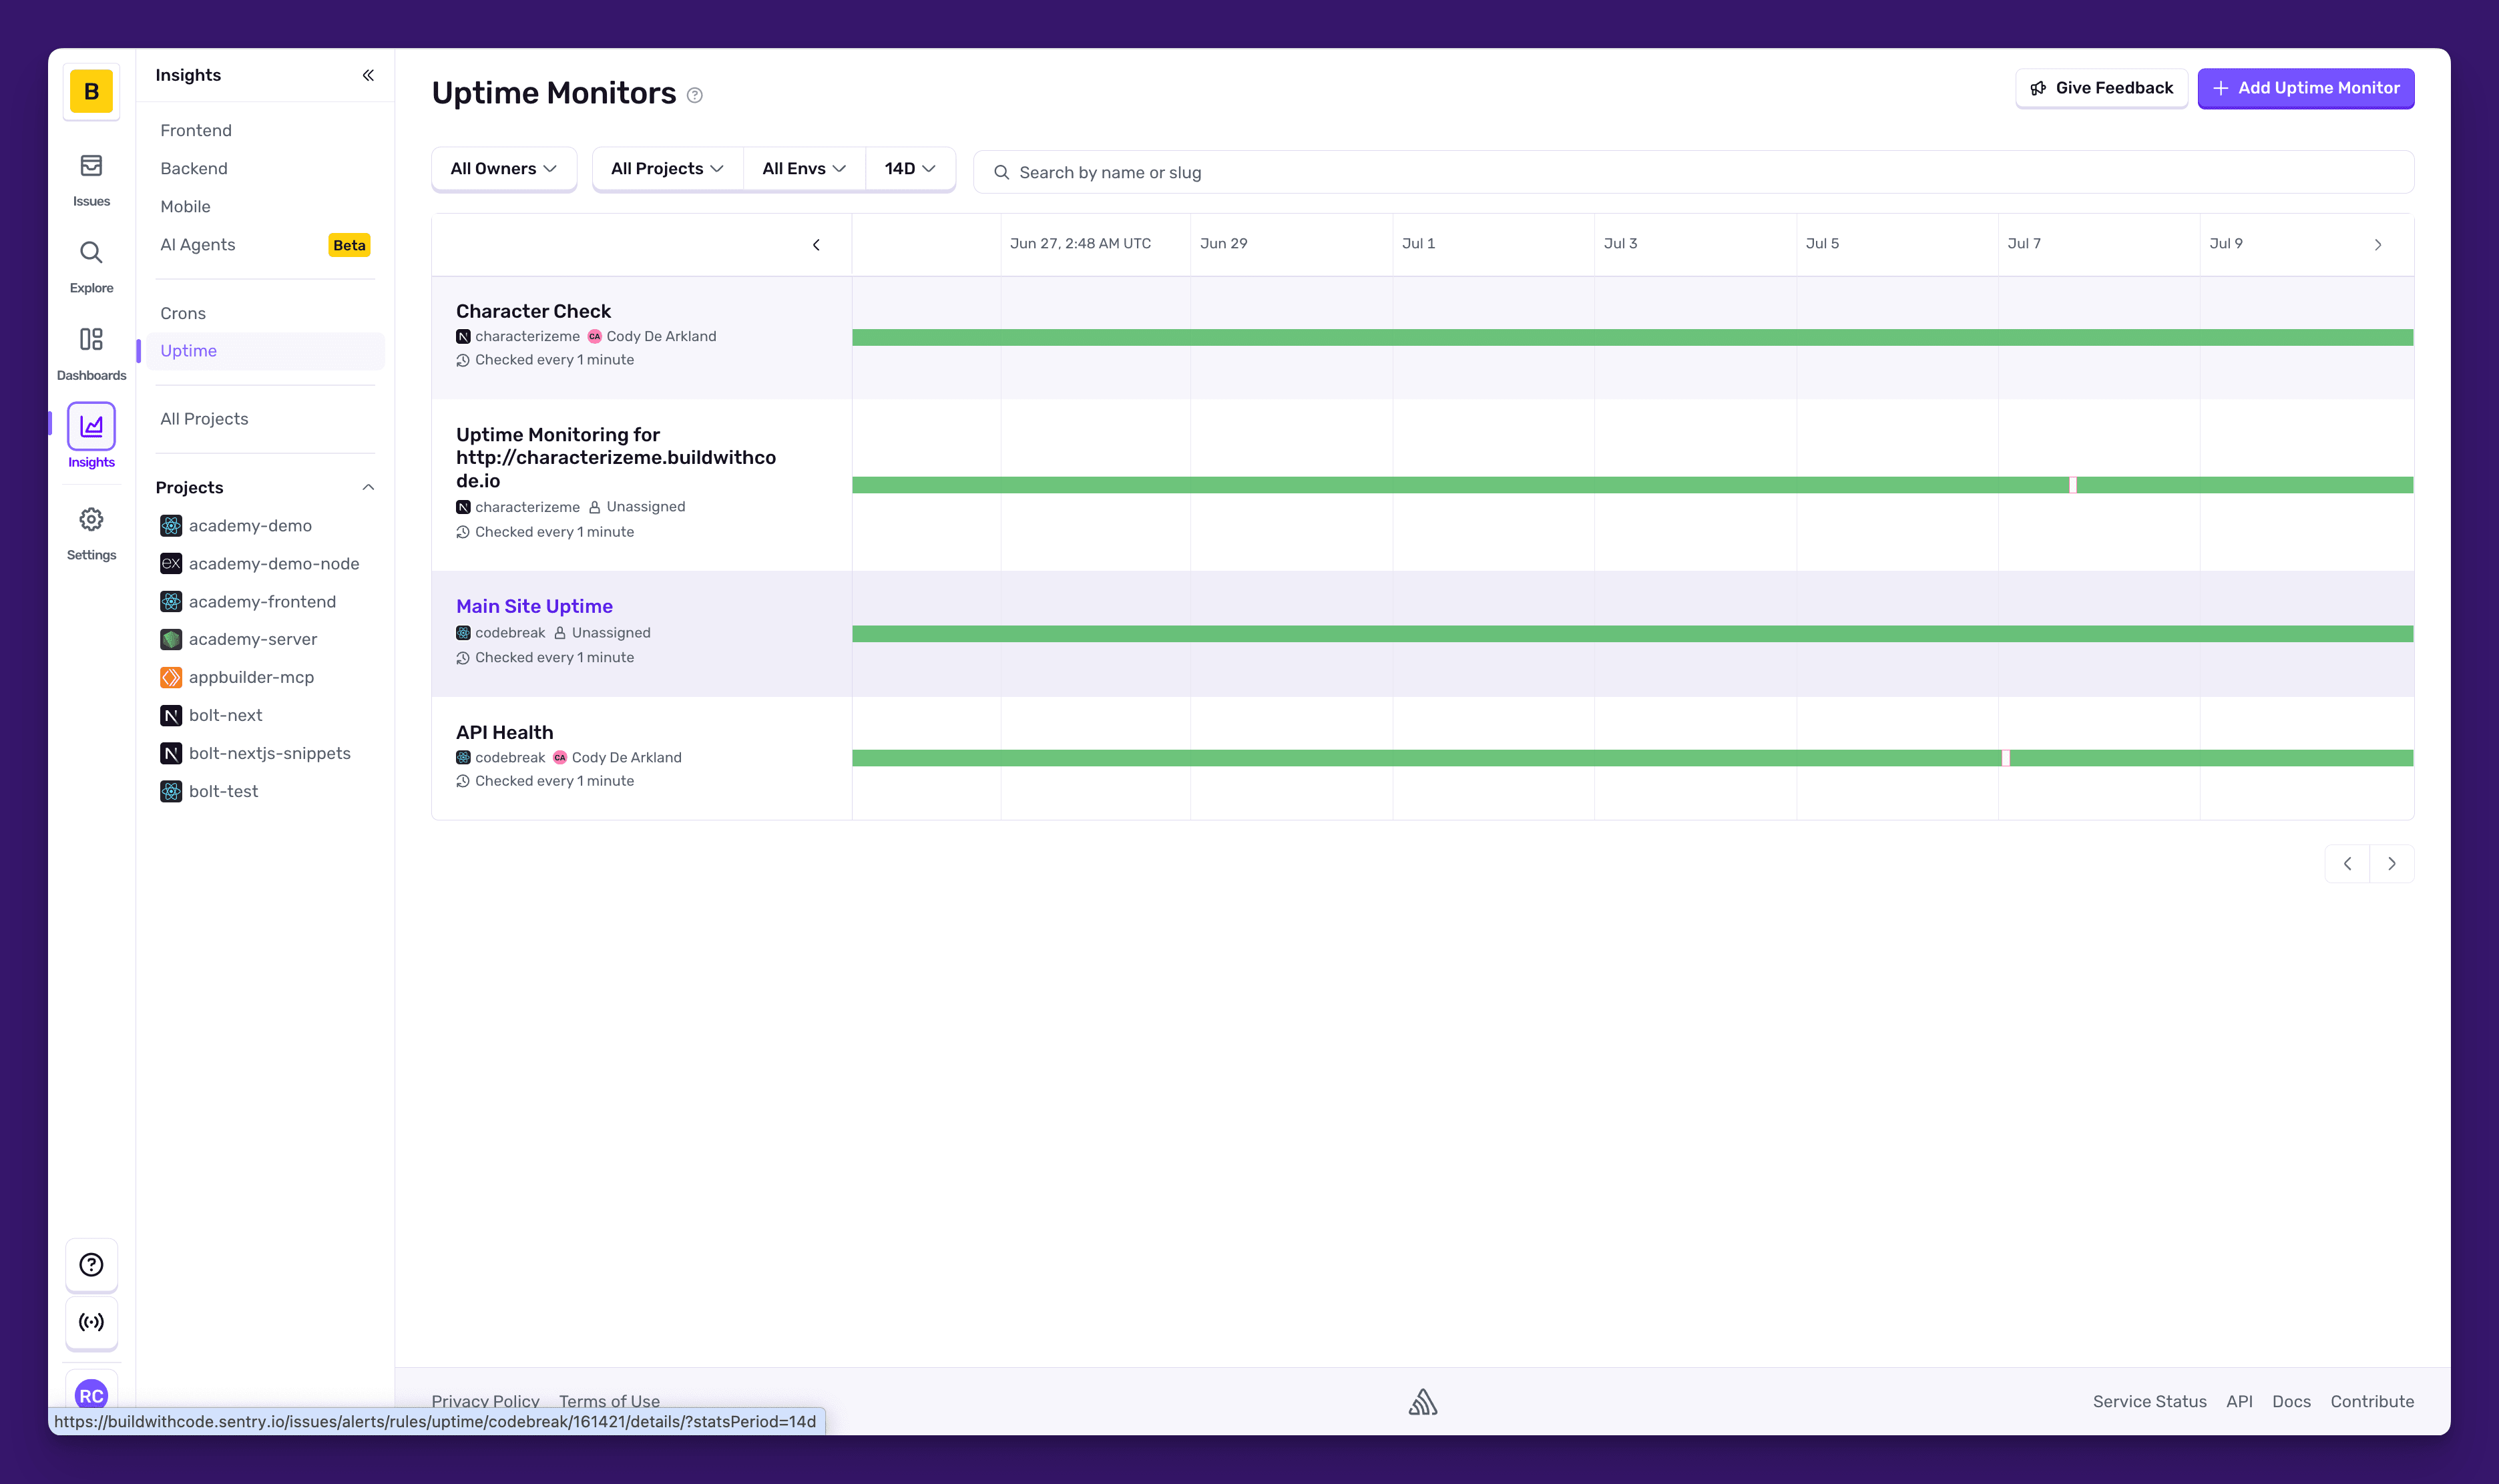2499x1484 pixels.
Task: Open the bolt-nextjs-snippets project
Action: pos(256,753)
